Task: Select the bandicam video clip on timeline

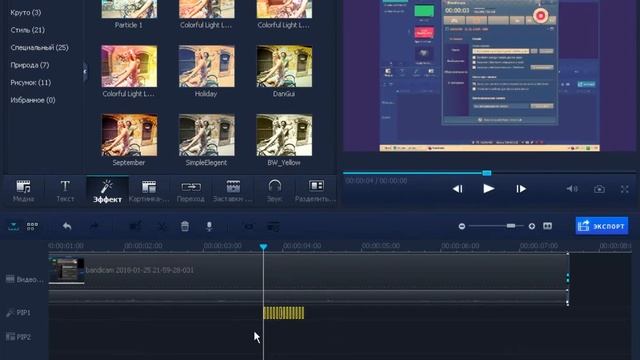Action: coord(309,270)
